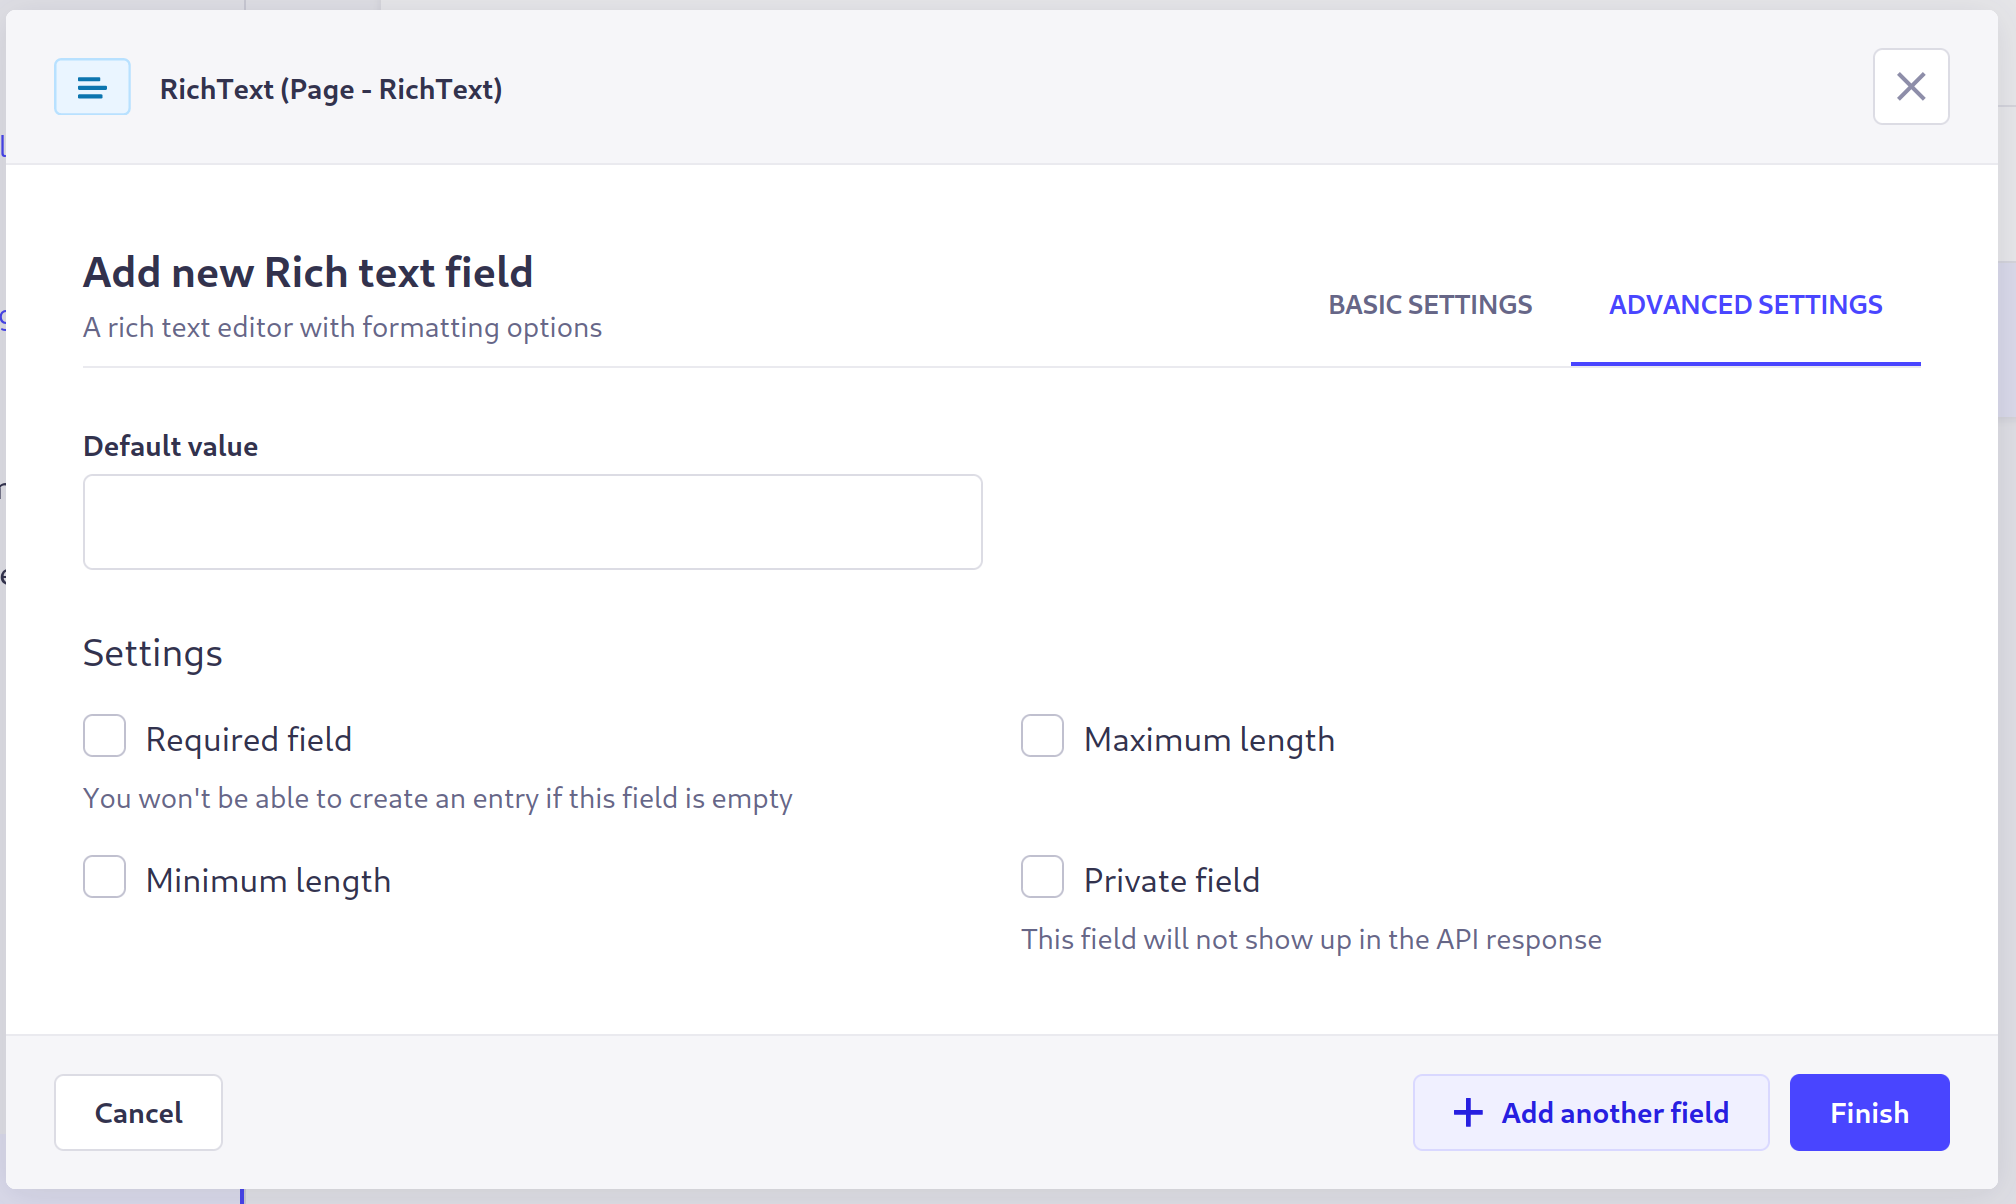Viewport: 2016px width, 1204px height.
Task: Select the Advanced Settings tab
Action: [1745, 305]
